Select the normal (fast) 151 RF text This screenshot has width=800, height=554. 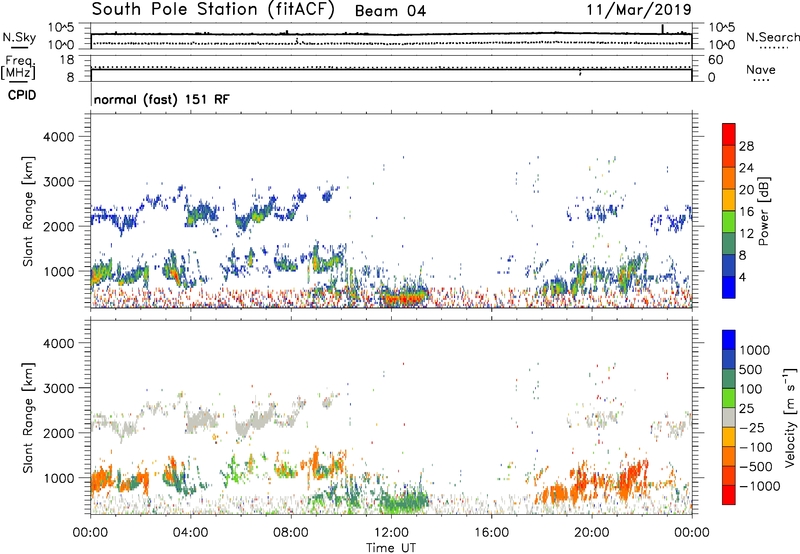[x=162, y=99]
